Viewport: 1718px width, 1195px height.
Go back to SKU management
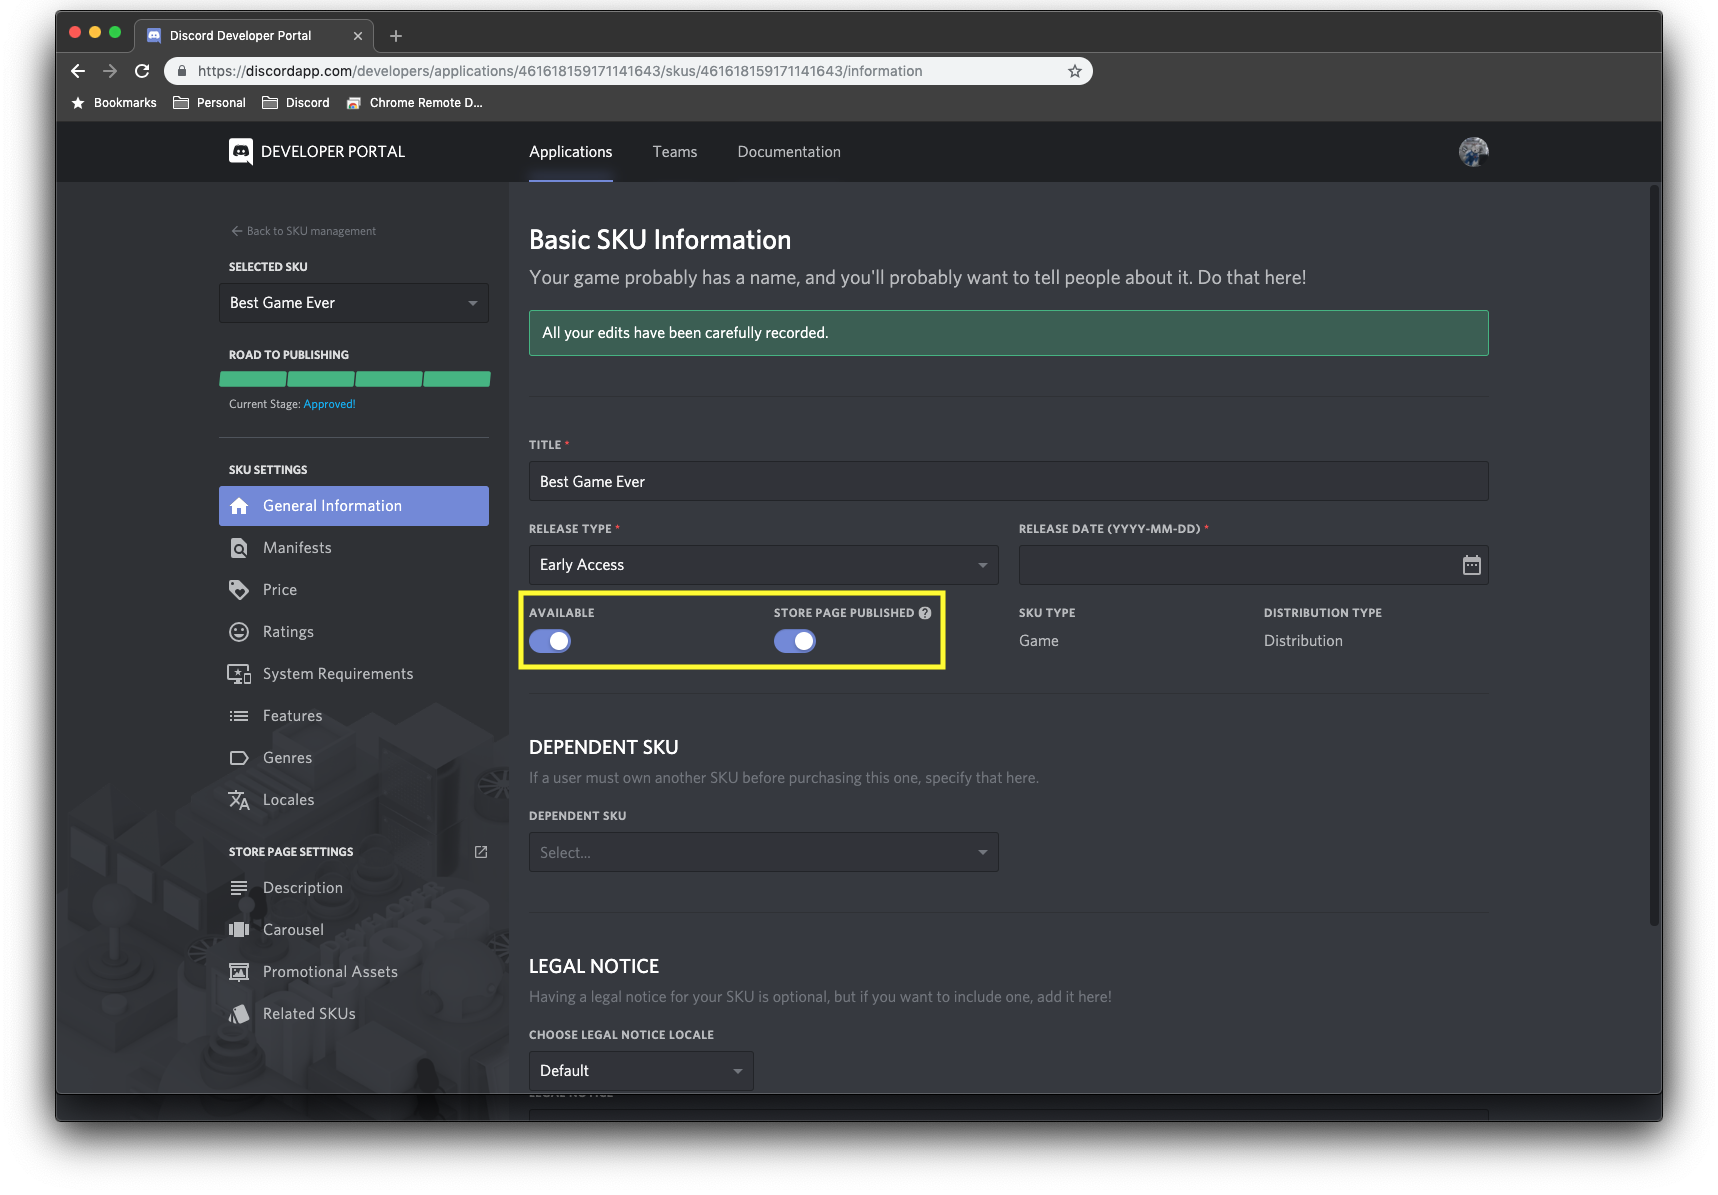(x=304, y=231)
